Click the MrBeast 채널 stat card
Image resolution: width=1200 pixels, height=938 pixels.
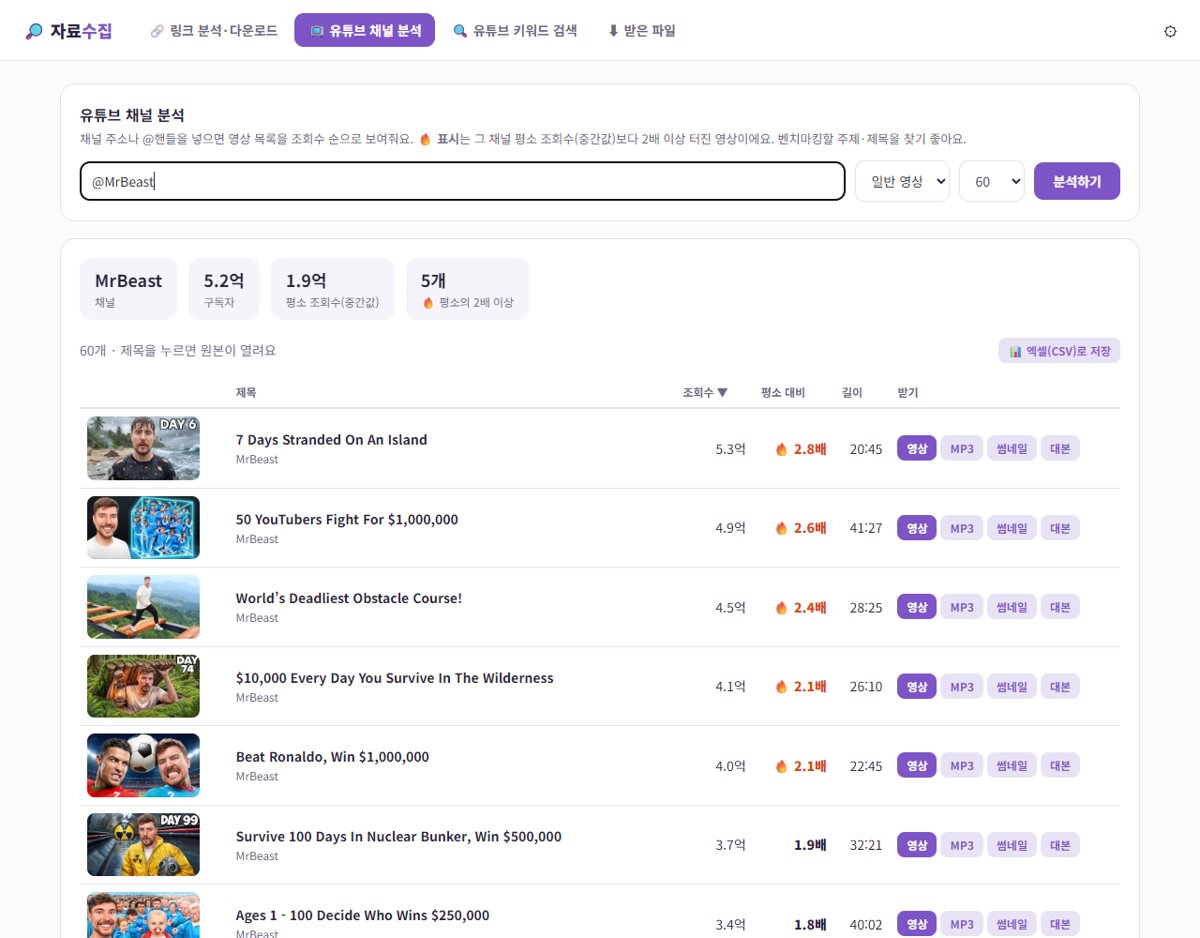pos(128,289)
